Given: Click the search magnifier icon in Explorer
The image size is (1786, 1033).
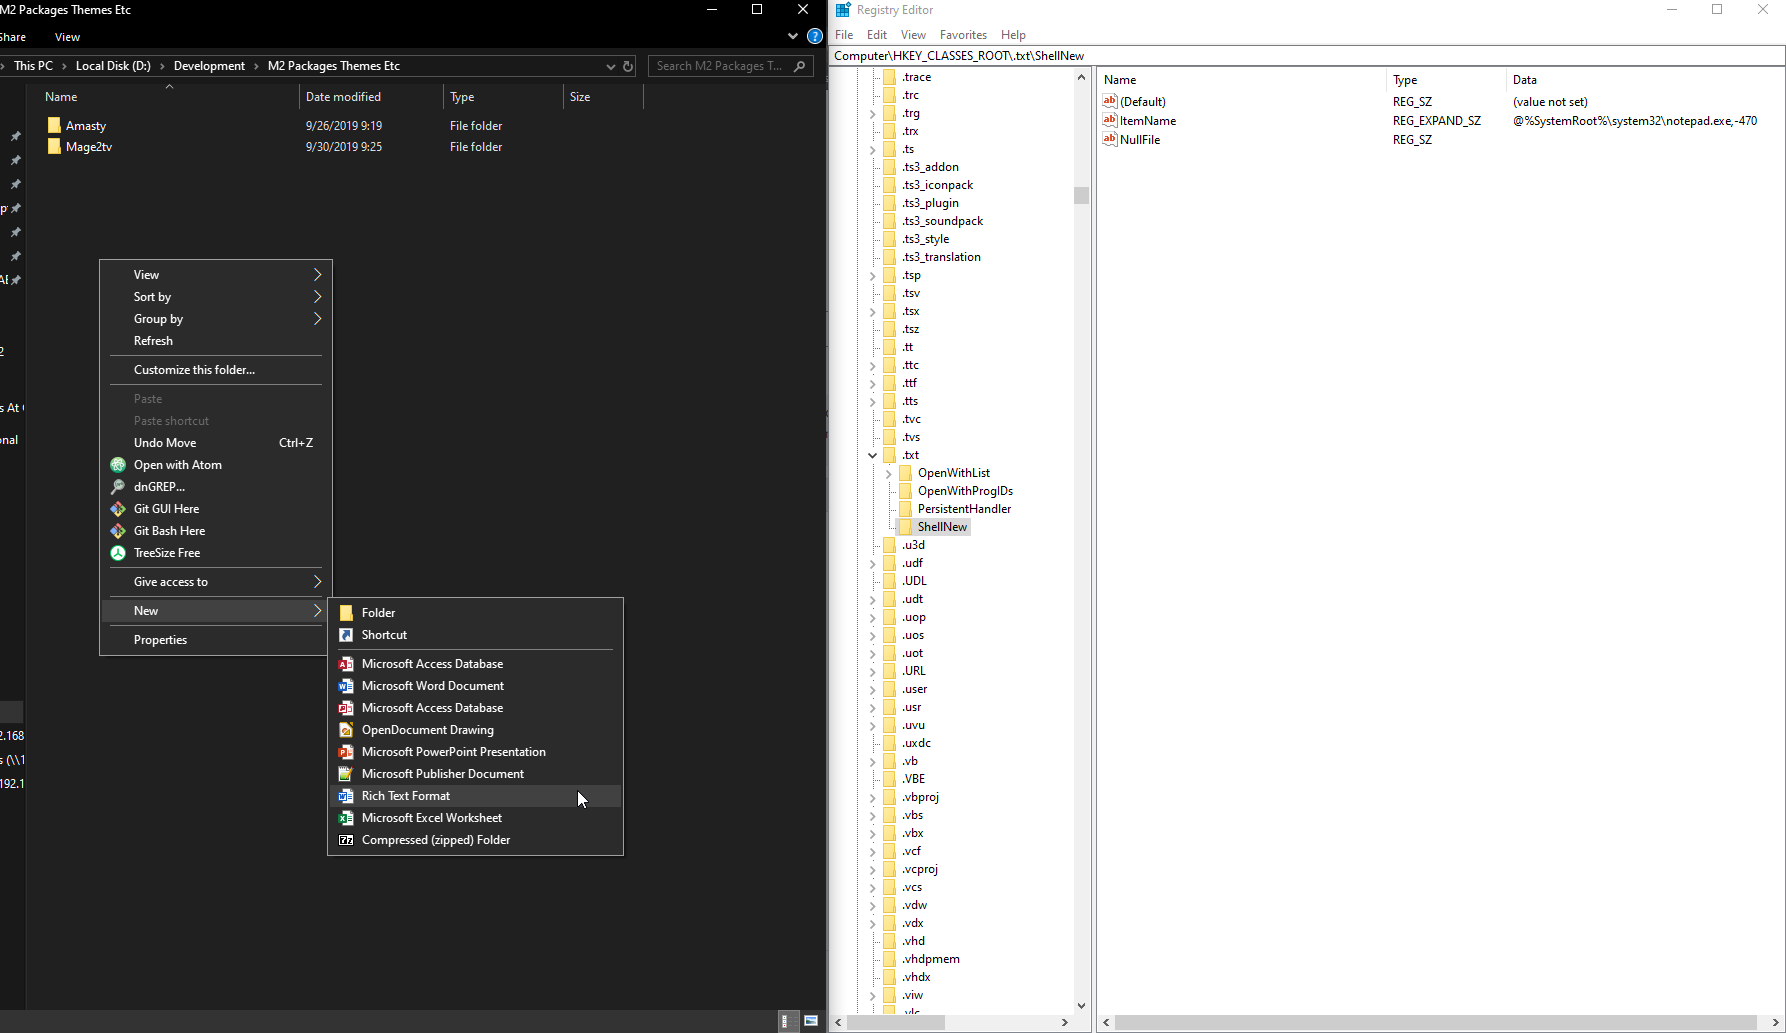Looking at the screenshot, I should (x=799, y=66).
